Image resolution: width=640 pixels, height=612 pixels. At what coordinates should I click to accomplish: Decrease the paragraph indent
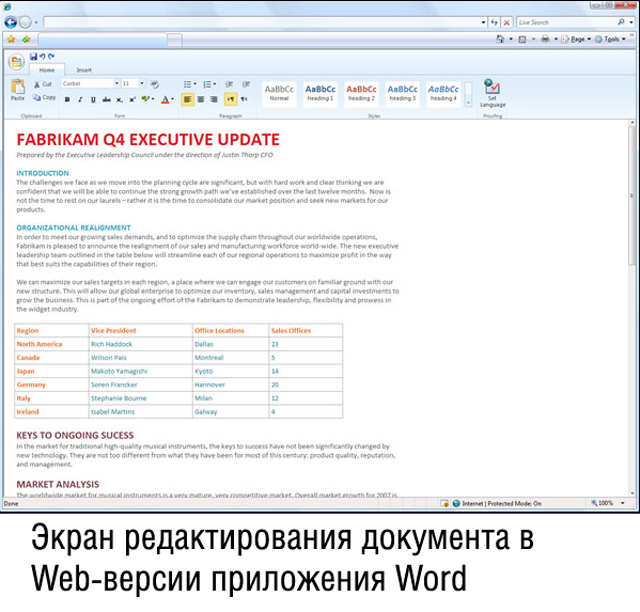point(229,84)
